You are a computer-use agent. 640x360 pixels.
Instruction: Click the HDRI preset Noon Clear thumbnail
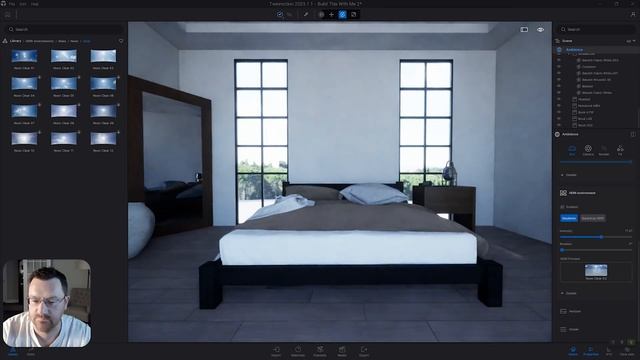point(596,270)
